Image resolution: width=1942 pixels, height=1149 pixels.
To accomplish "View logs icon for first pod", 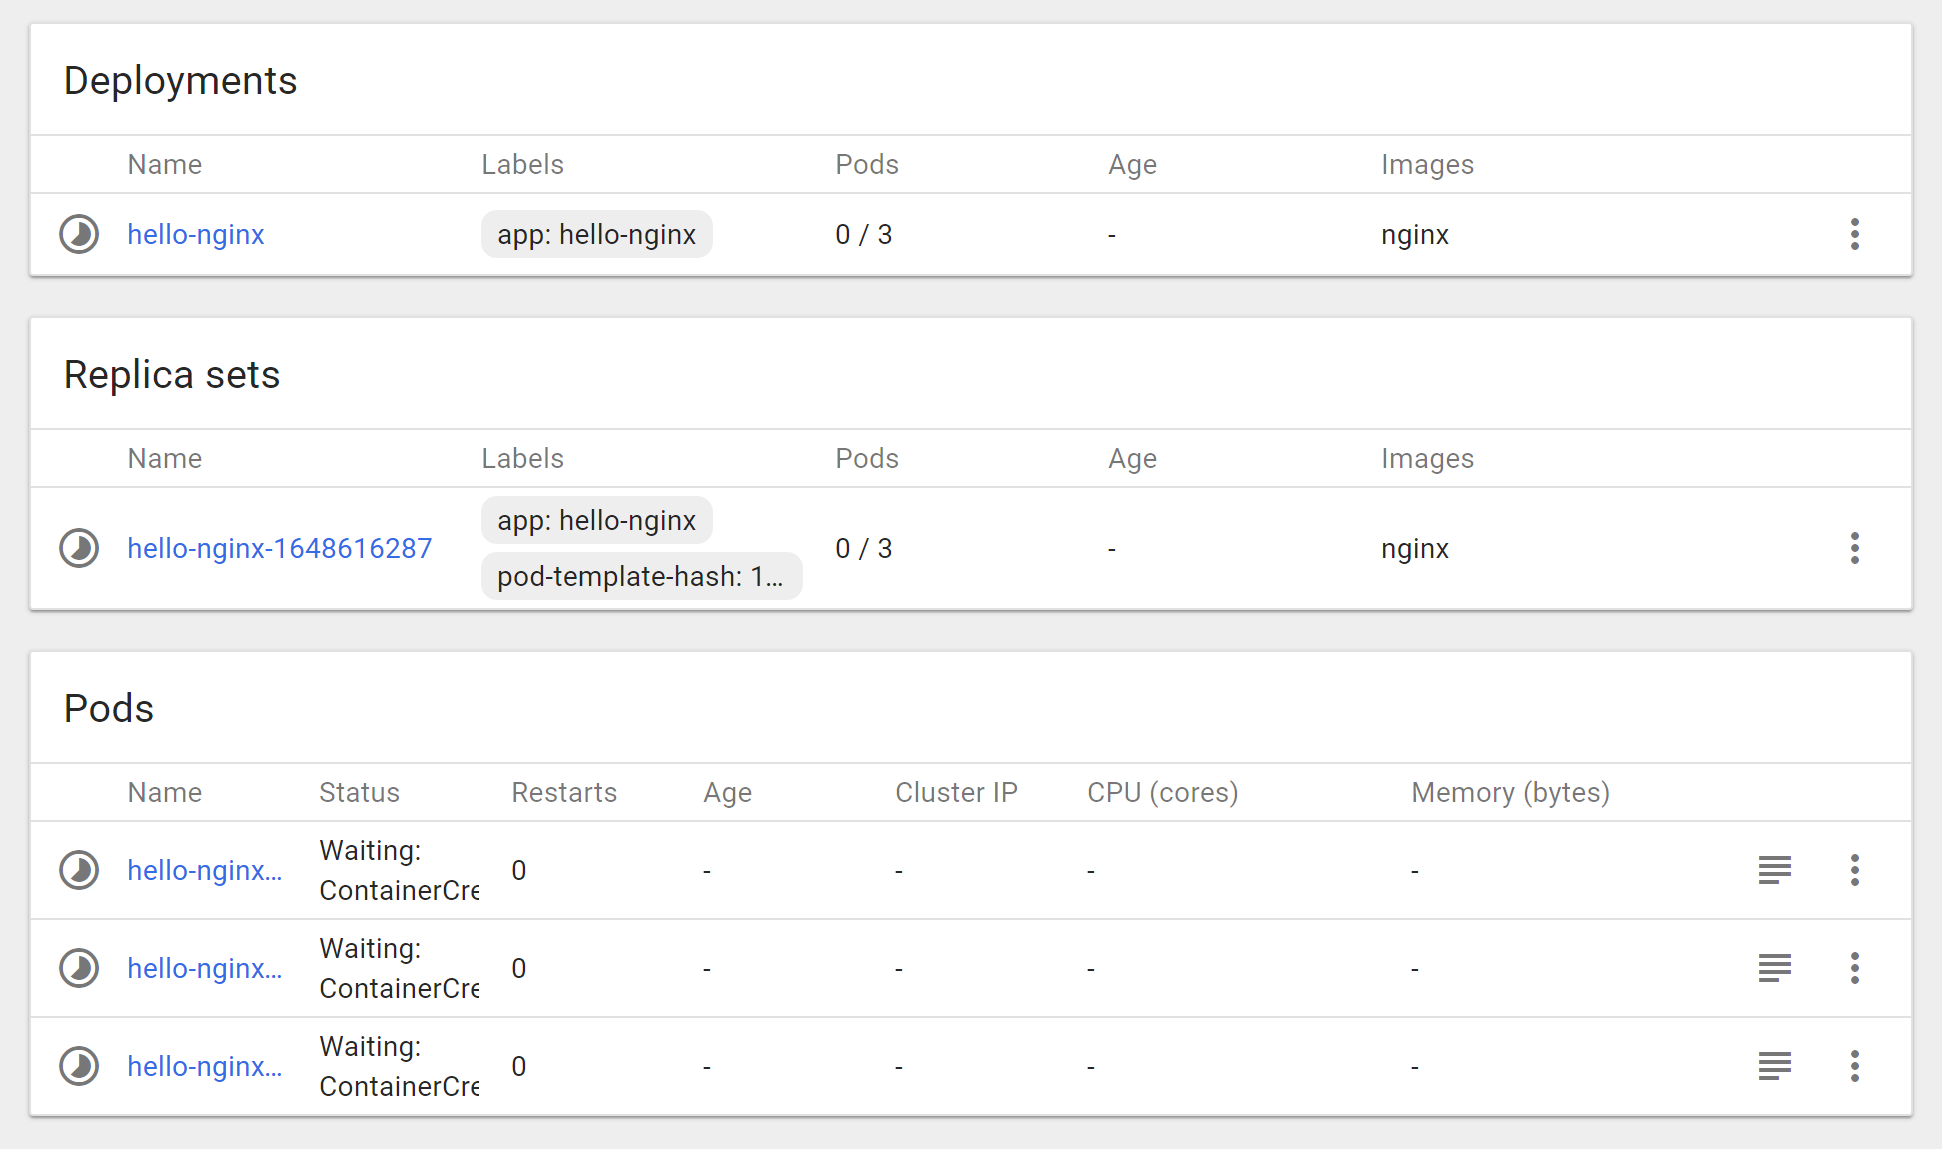I will 1775,870.
